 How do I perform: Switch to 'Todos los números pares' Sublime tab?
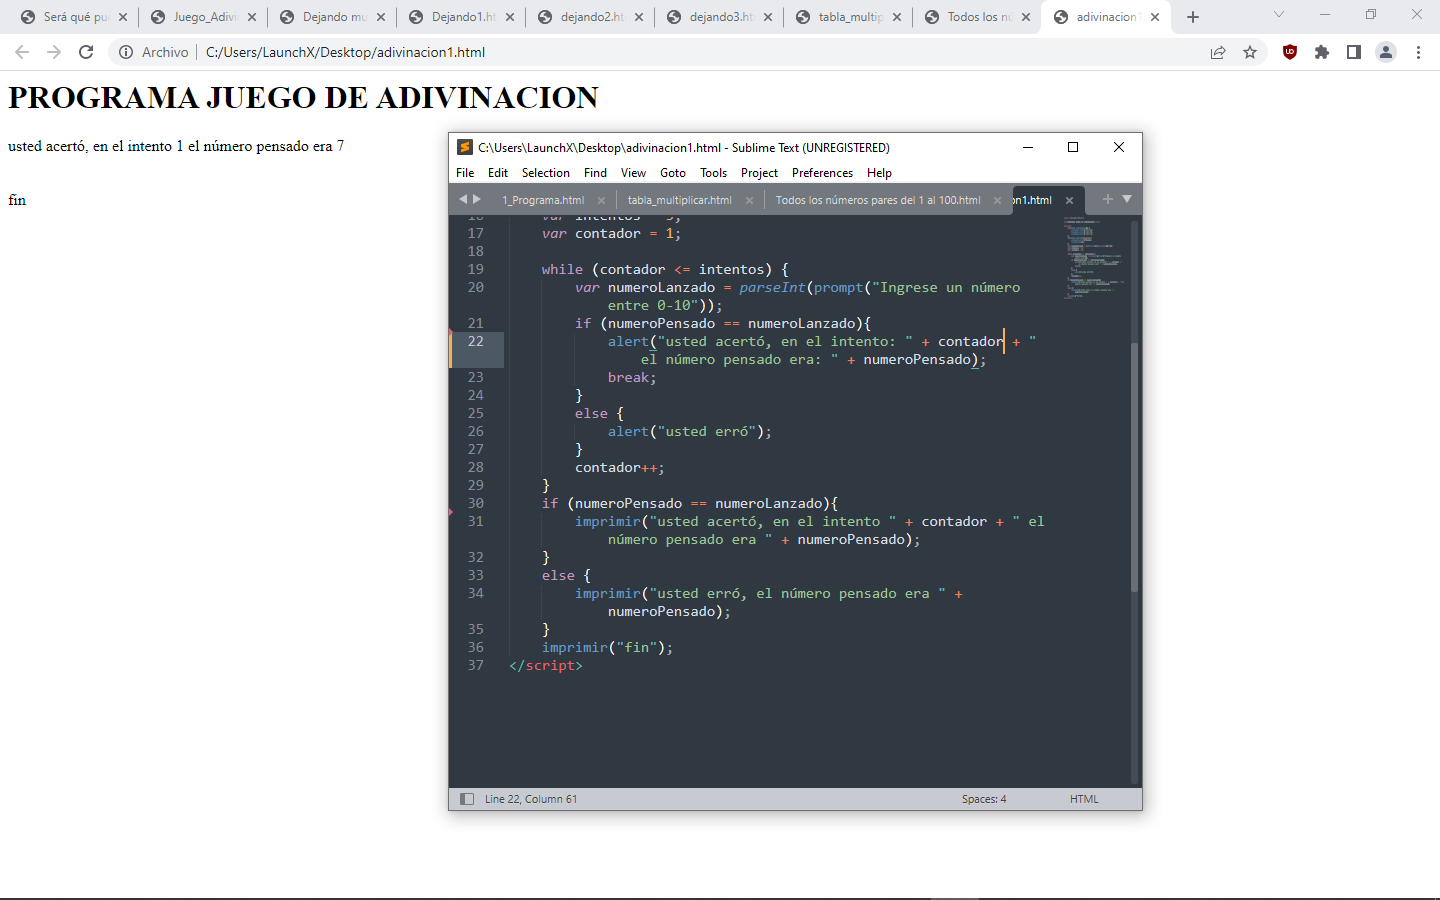(x=878, y=200)
